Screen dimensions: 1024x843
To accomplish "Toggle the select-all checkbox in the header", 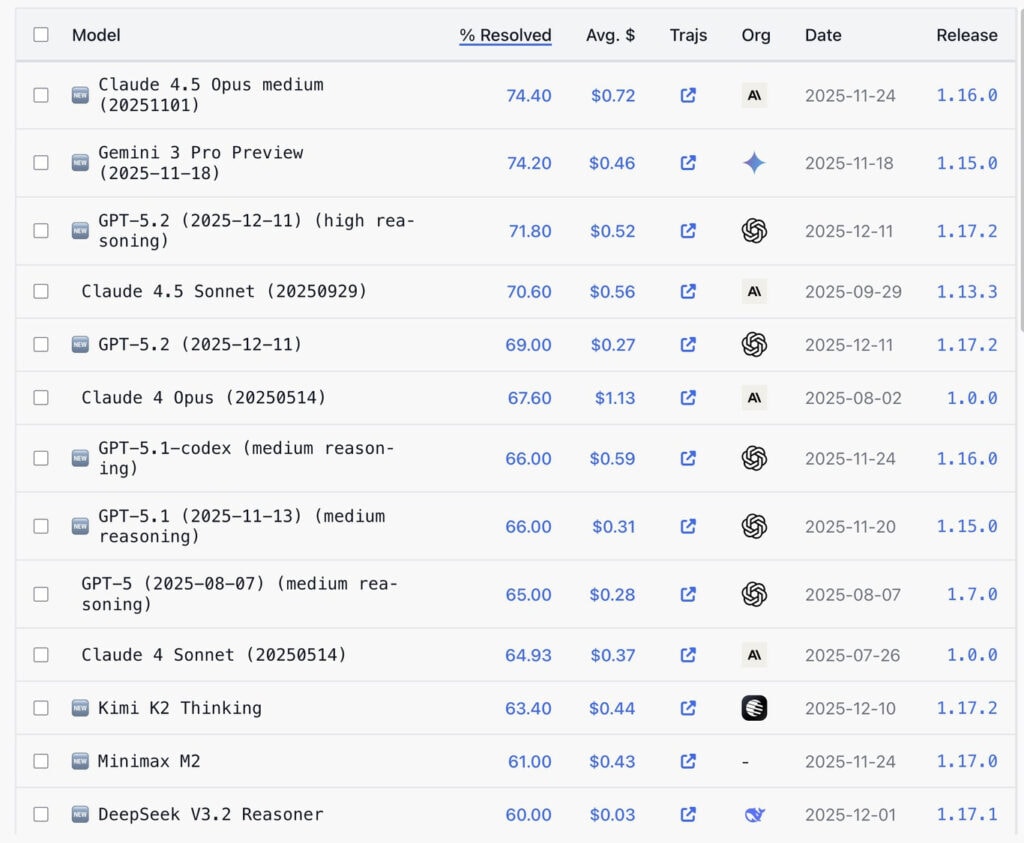I will 41,34.
